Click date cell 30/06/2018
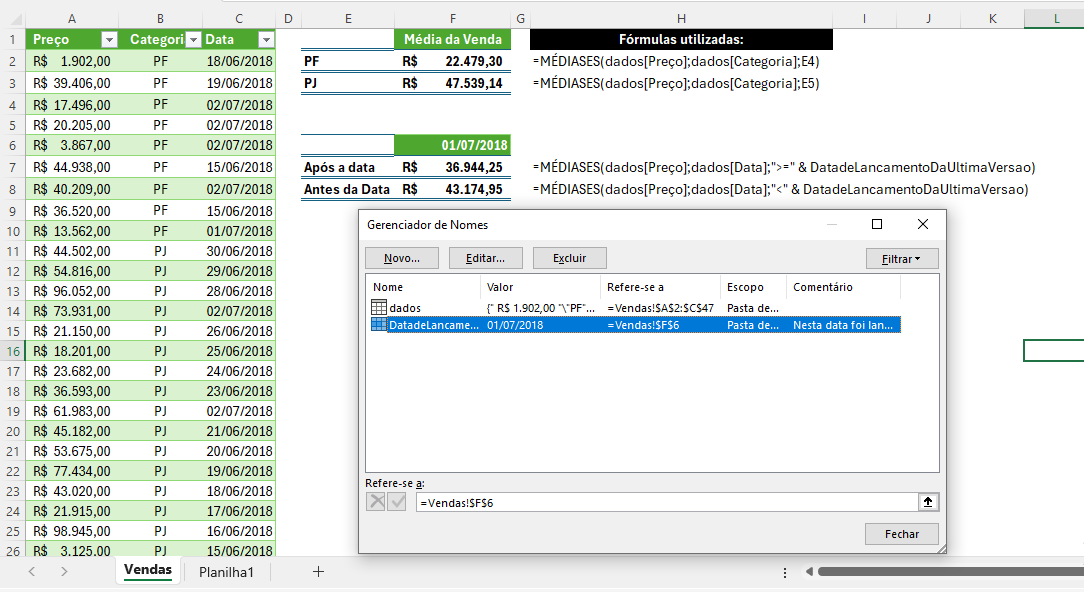This screenshot has height=592, width=1084. tap(239, 251)
